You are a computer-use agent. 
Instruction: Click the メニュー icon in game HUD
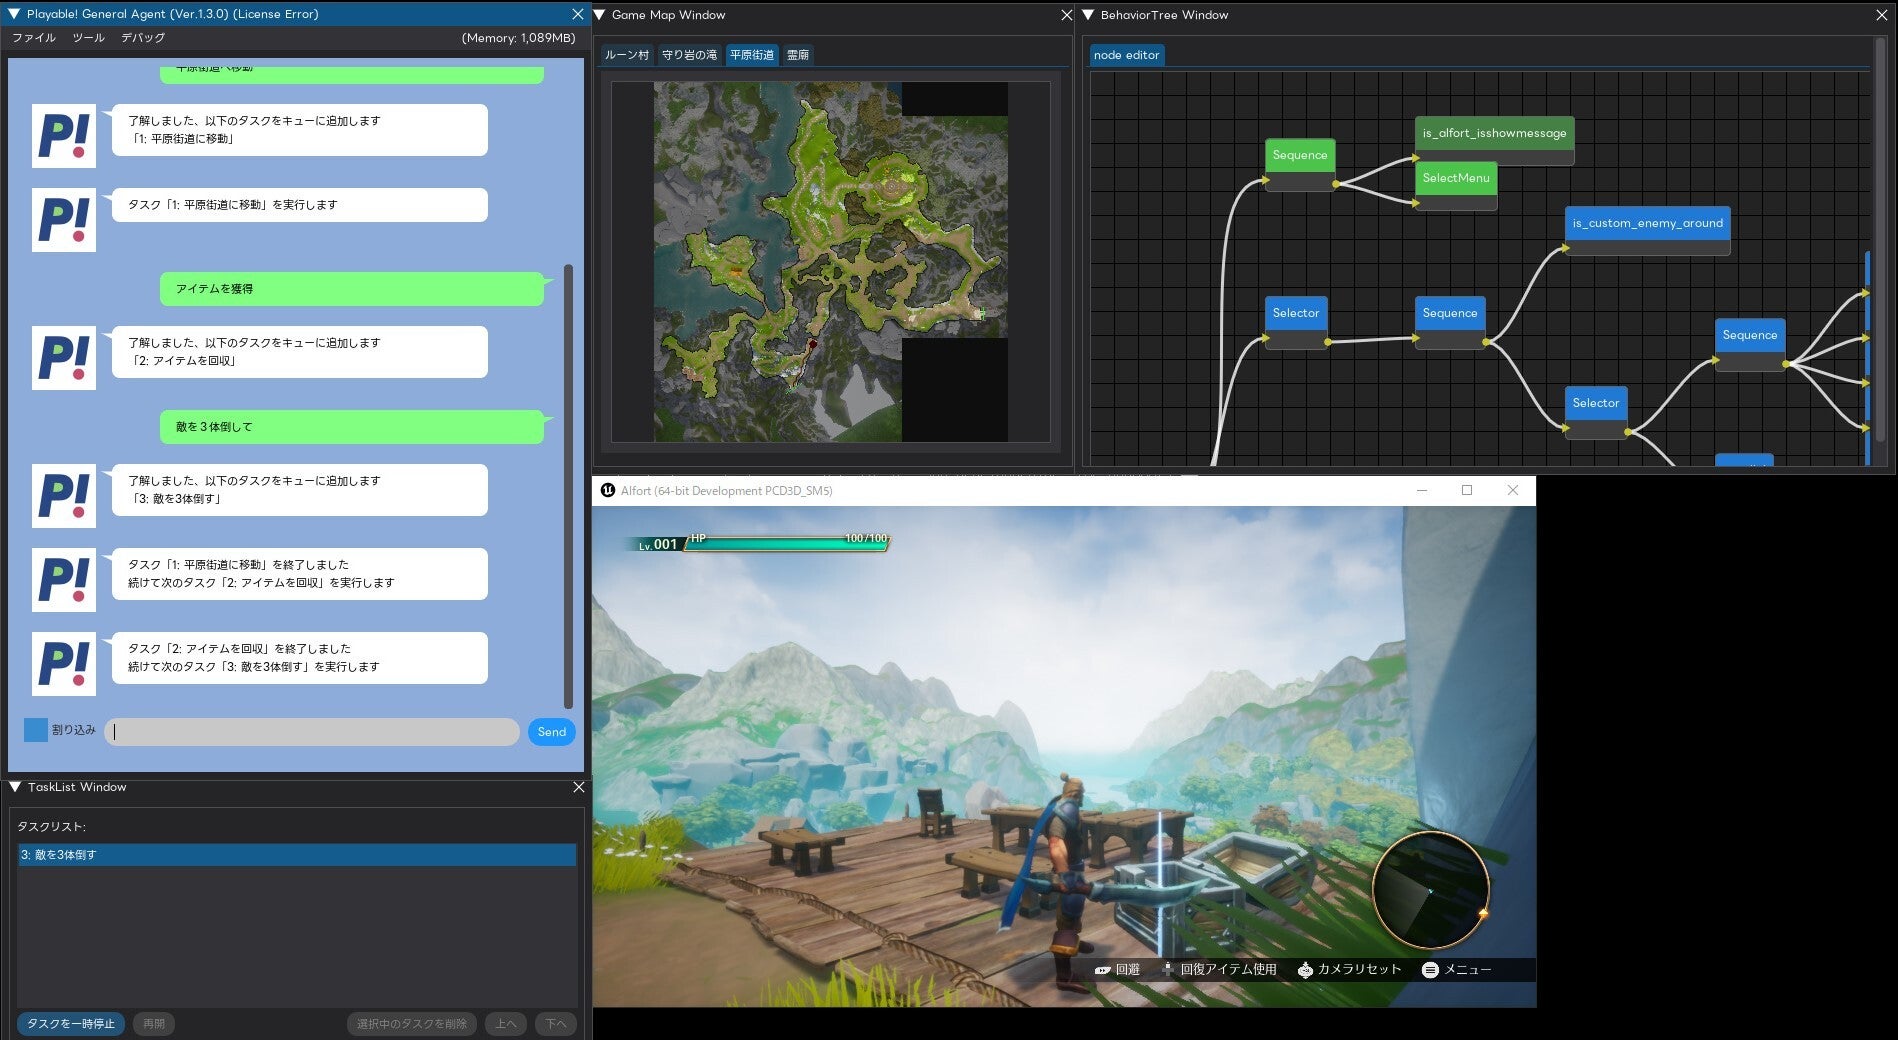(1430, 970)
